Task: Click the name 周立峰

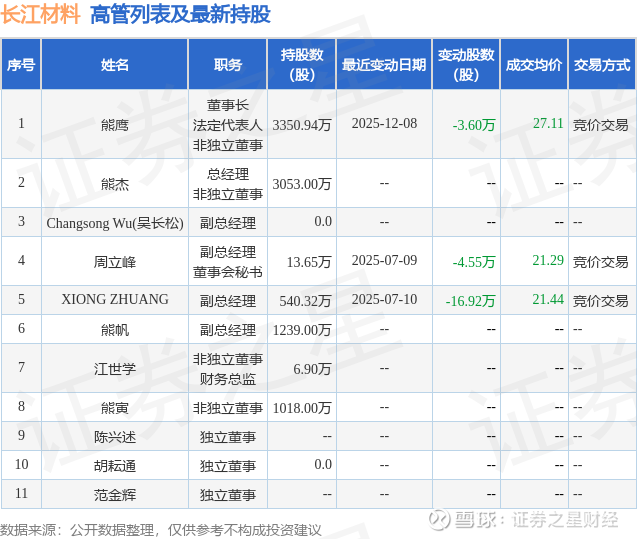Action: (115, 262)
